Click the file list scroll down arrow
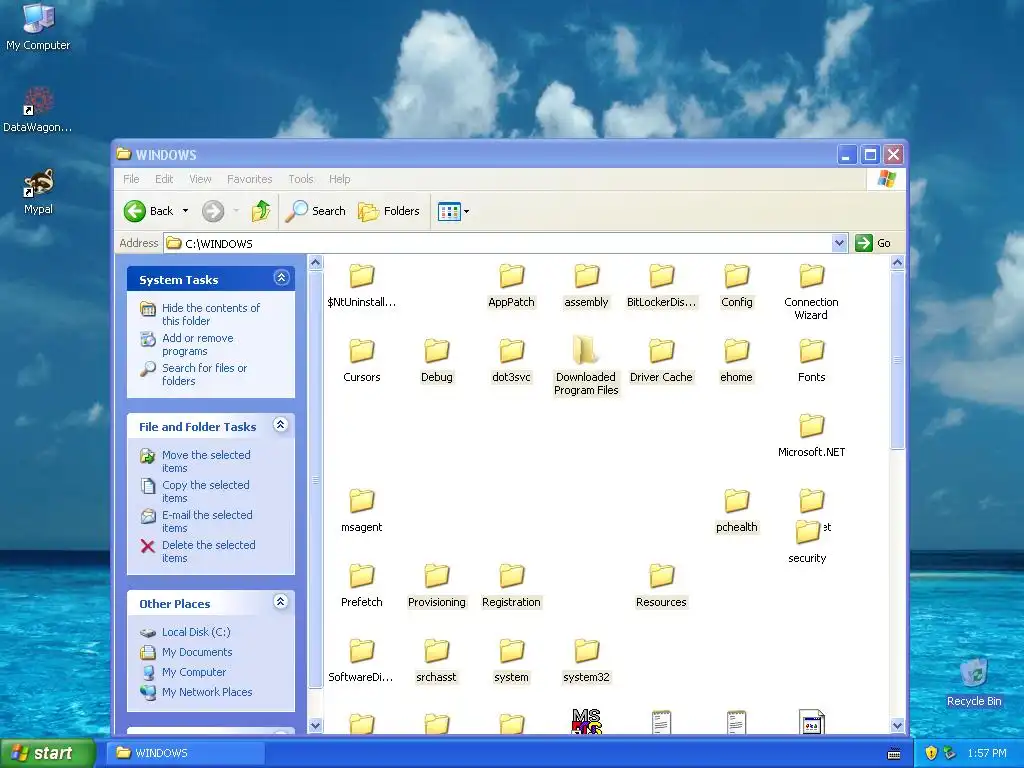Viewport: 1024px width, 768px height. coord(897,726)
